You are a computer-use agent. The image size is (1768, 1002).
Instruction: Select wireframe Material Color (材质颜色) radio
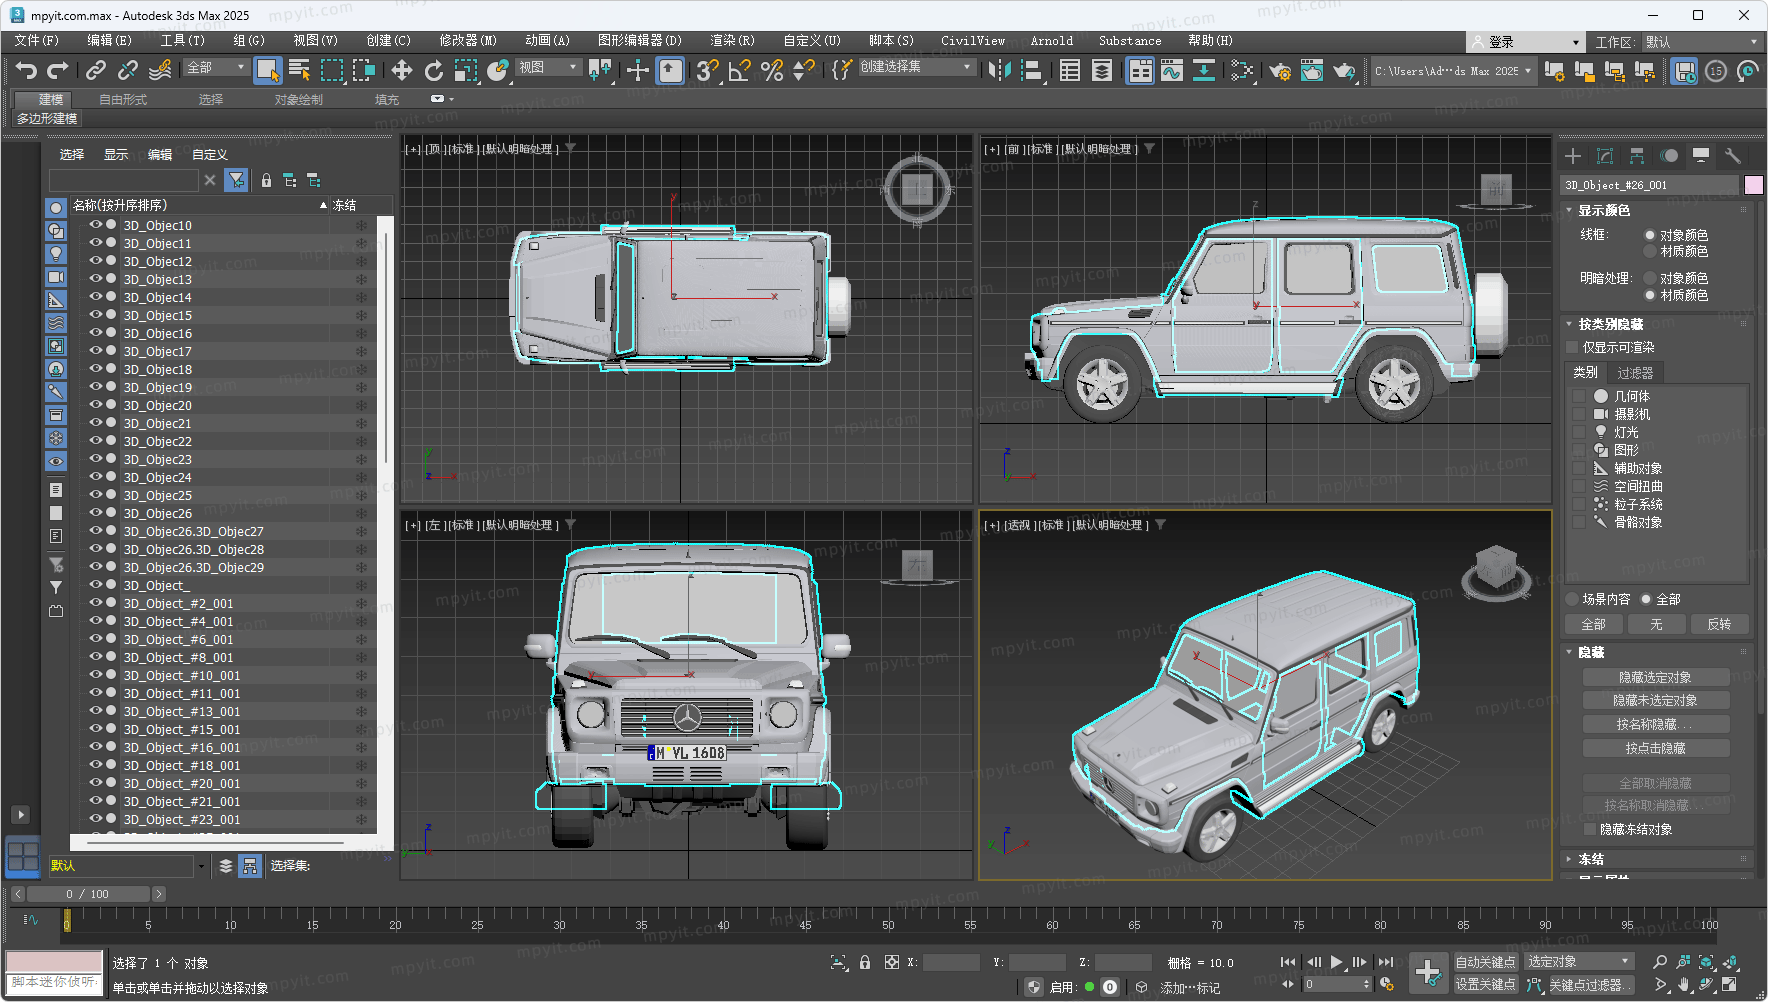(x=1650, y=251)
